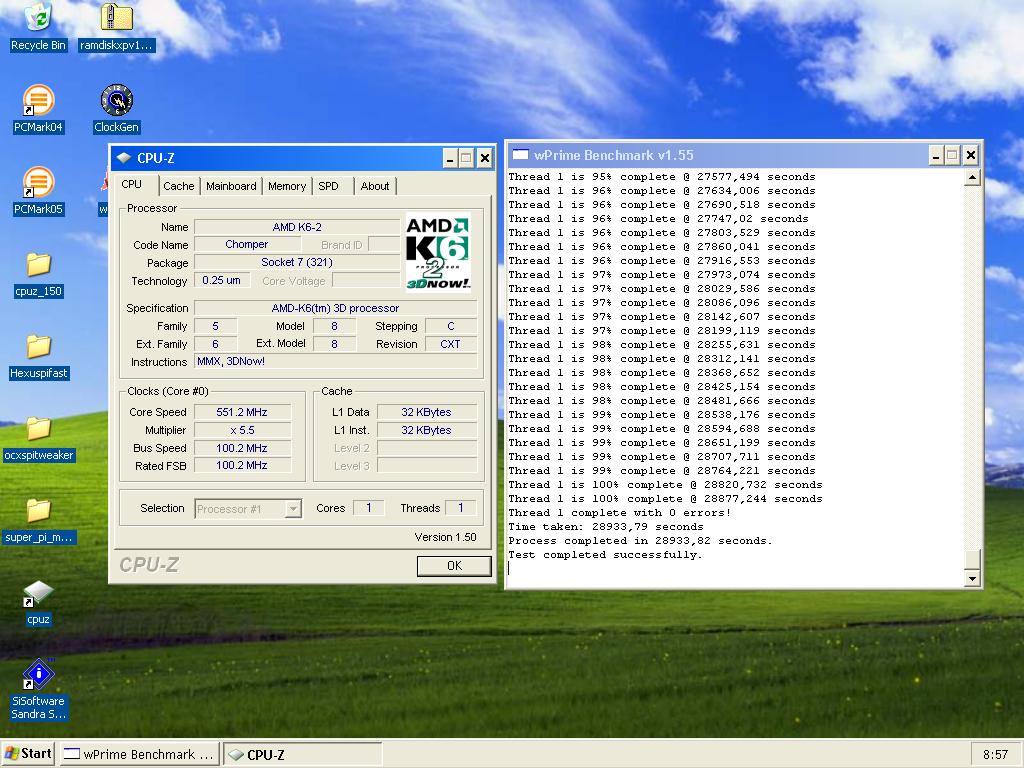This screenshot has width=1024, height=768.
Task: Click the Bus Speed 100.2 MHz value
Action: click(242, 448)
